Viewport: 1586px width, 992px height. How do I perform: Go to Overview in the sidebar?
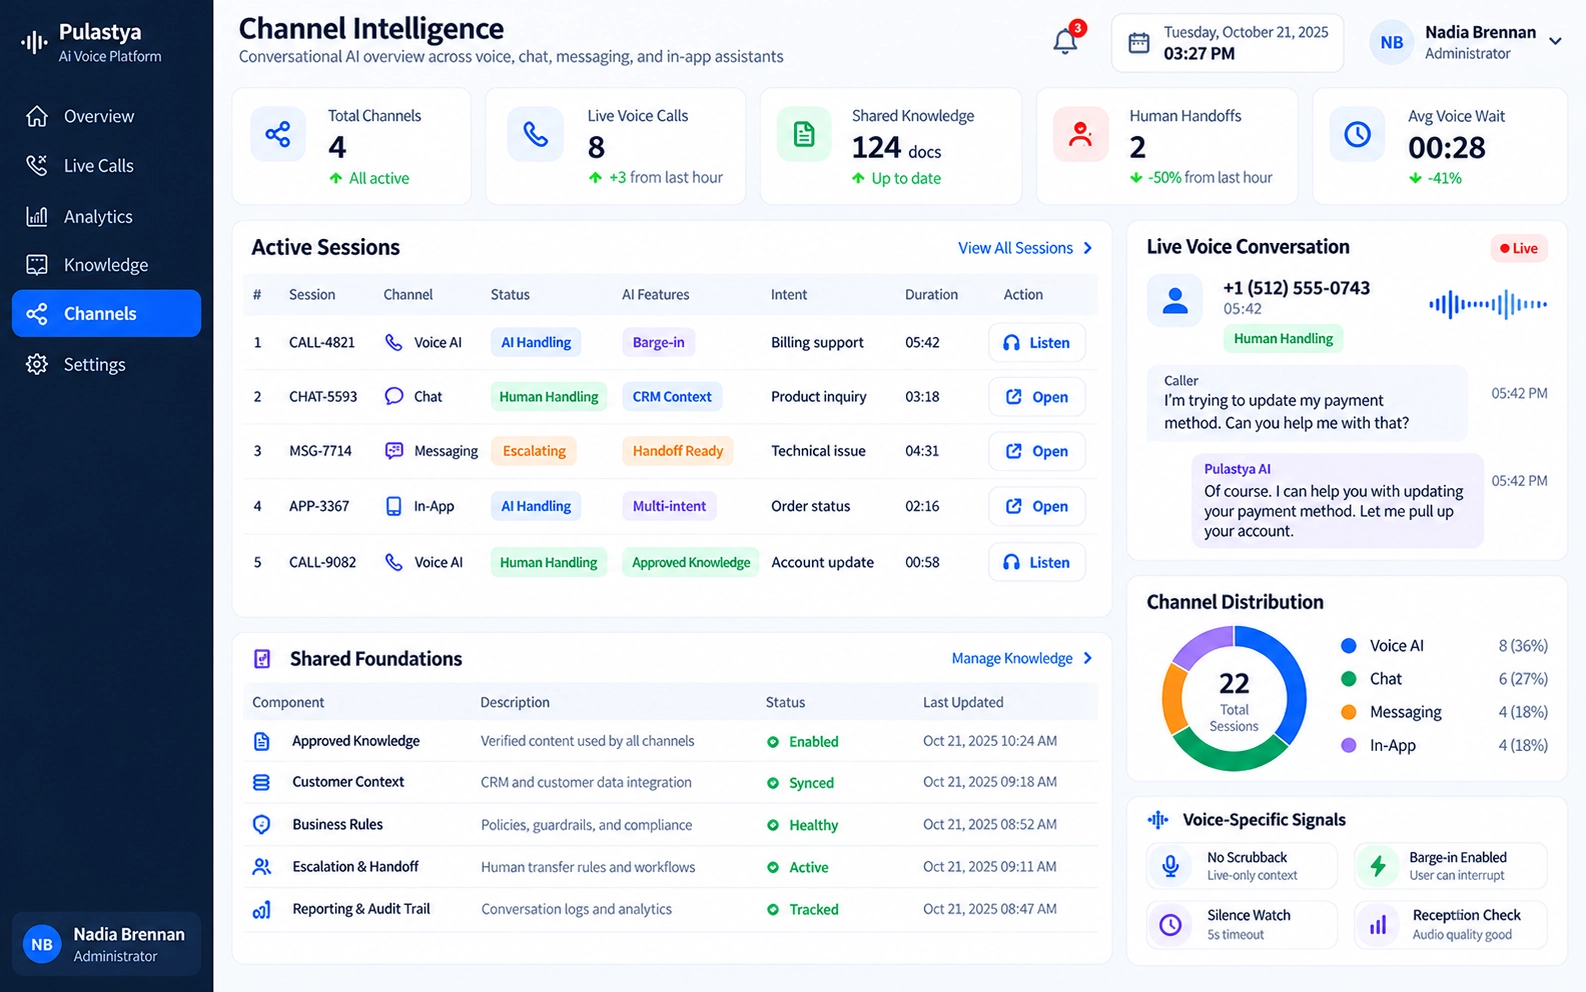point(106,116)
